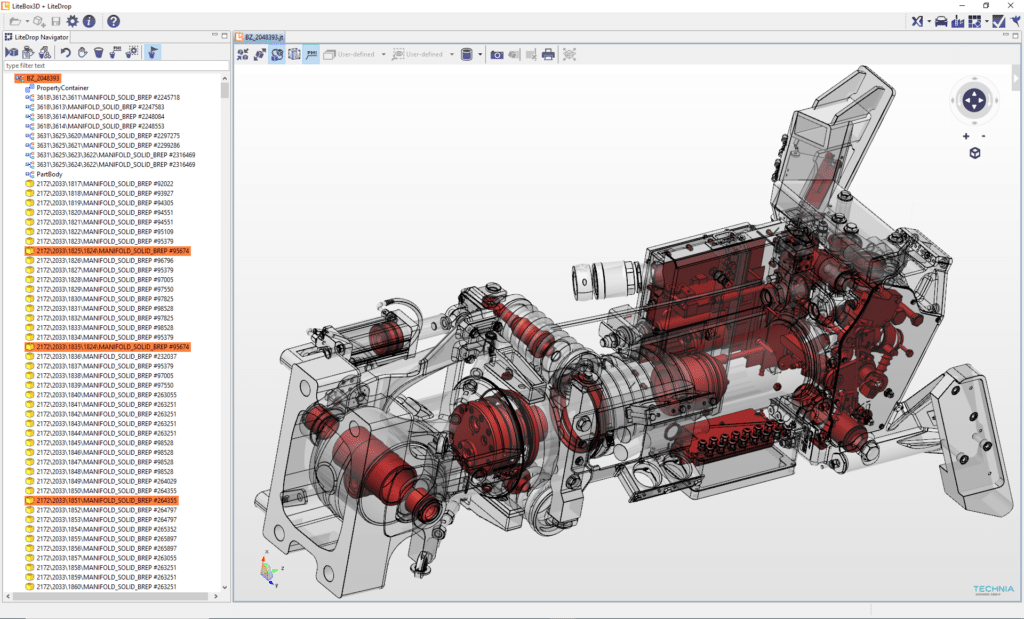Toggle the PMI annotation display button

pos(312,54)
